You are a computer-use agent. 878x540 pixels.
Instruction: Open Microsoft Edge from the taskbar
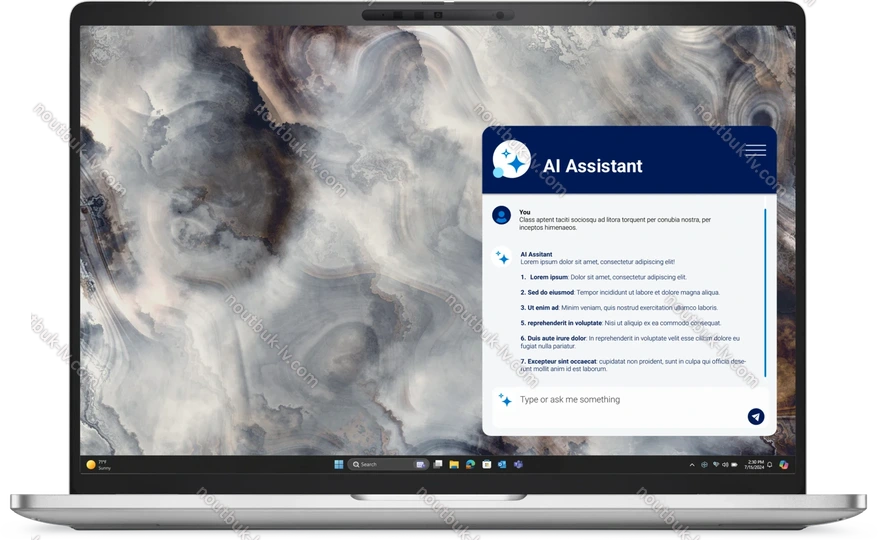tap(470, 464)
